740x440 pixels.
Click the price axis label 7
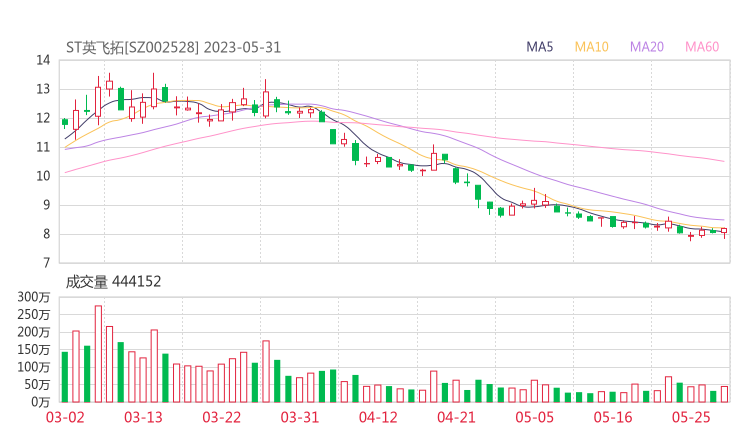pyautogui.click(x=46, y=263)
